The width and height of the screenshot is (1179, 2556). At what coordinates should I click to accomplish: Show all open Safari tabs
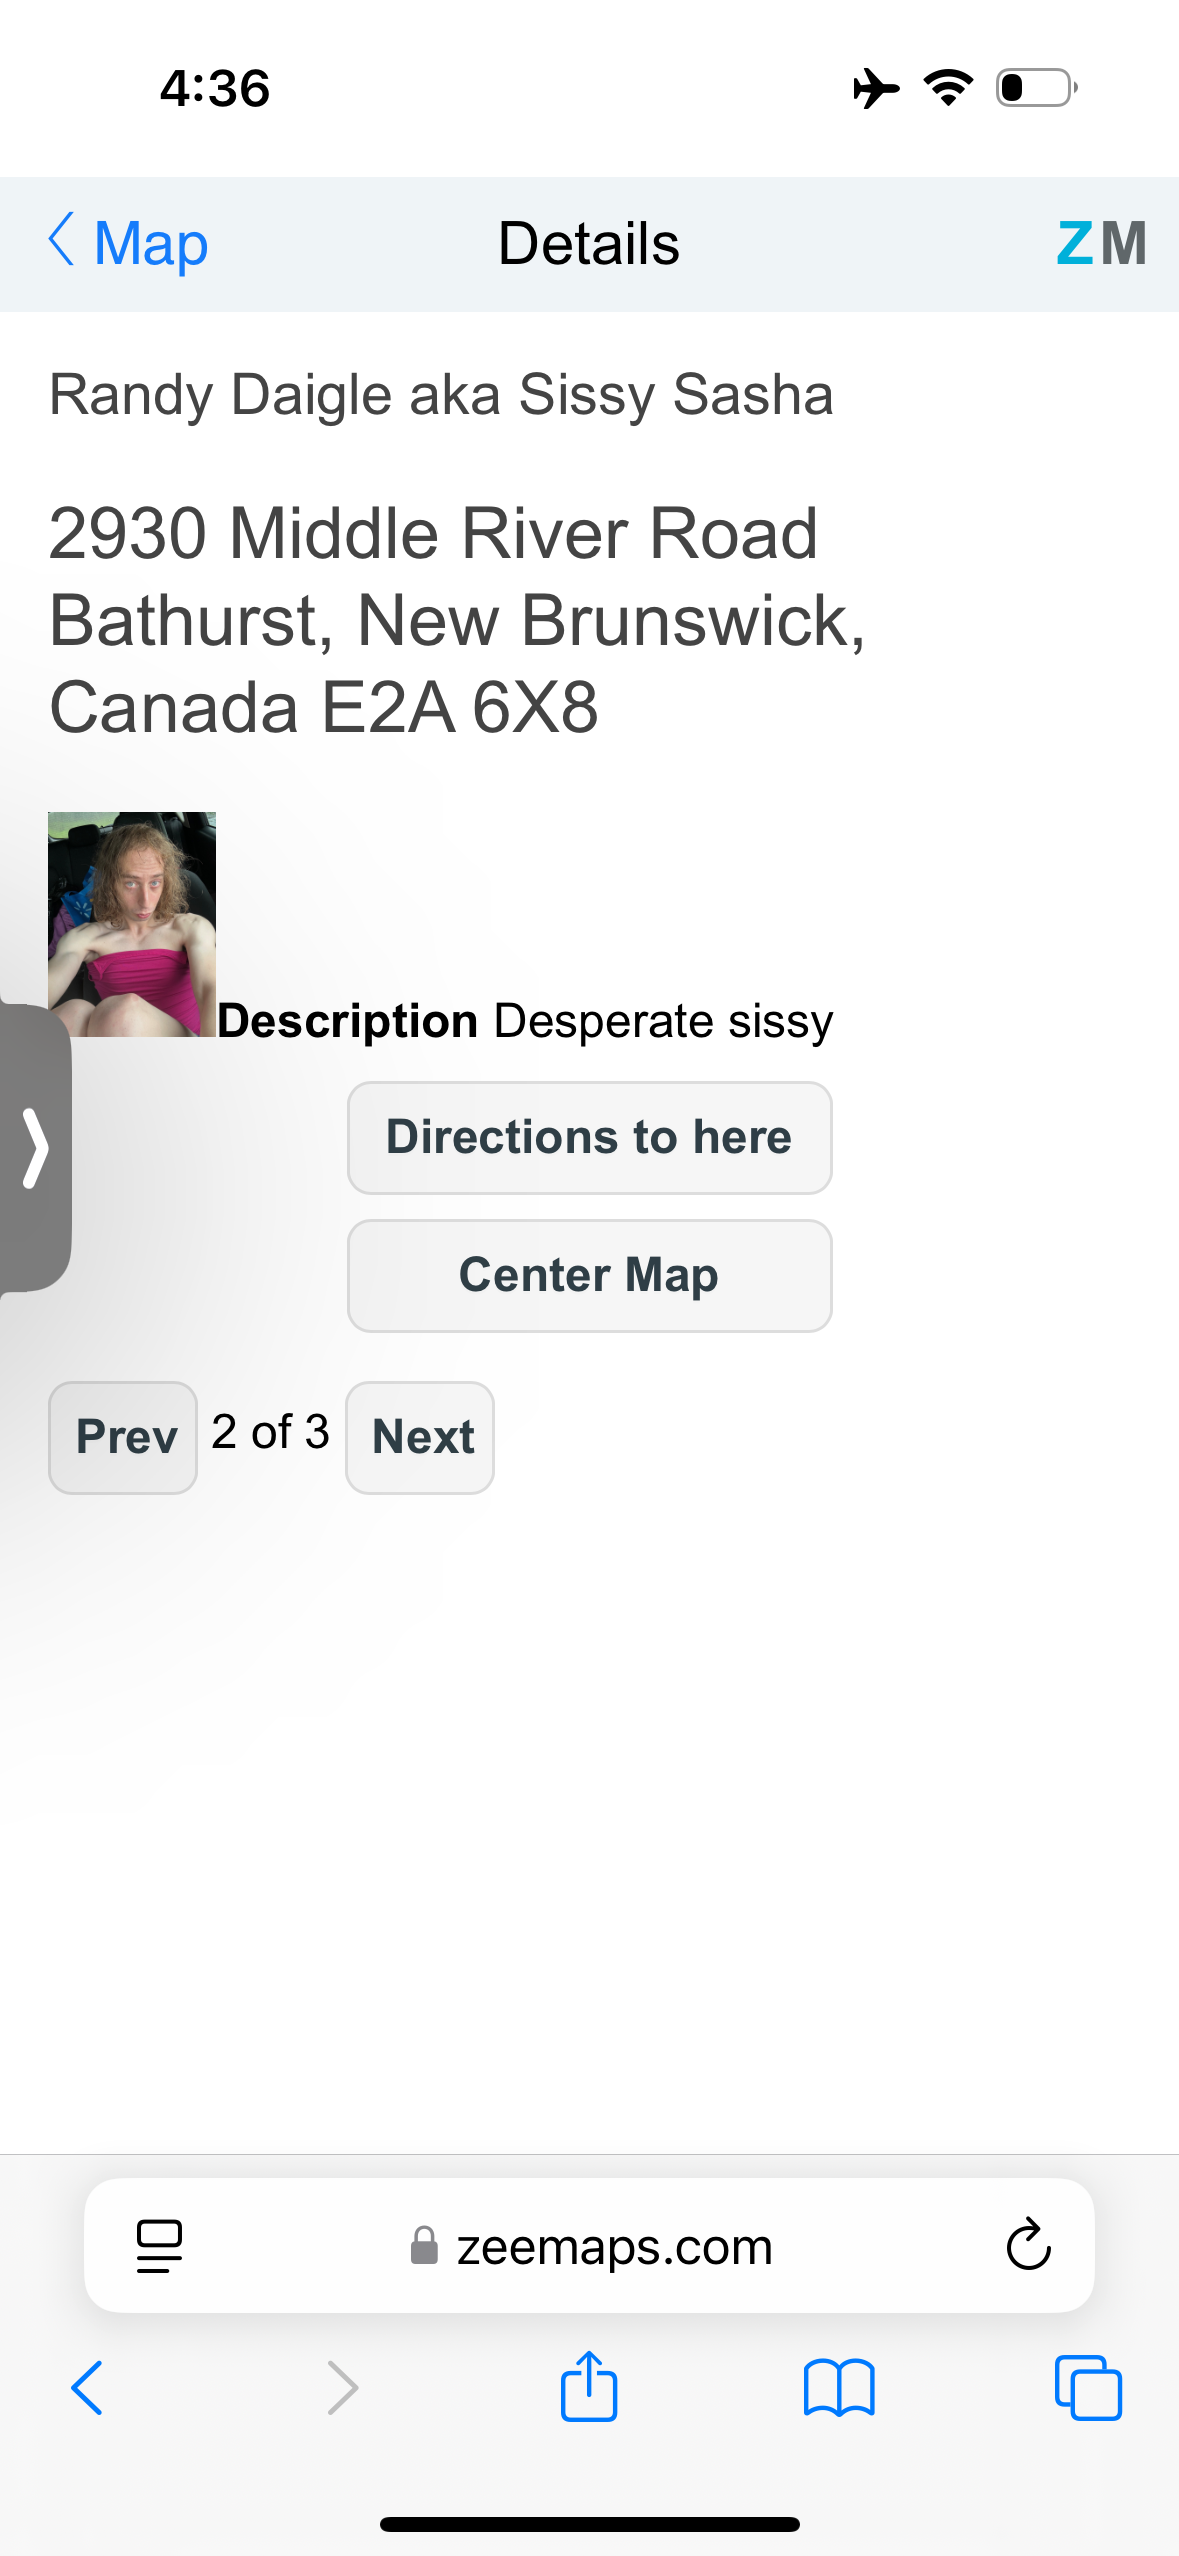click(x=1088, y=2388)
